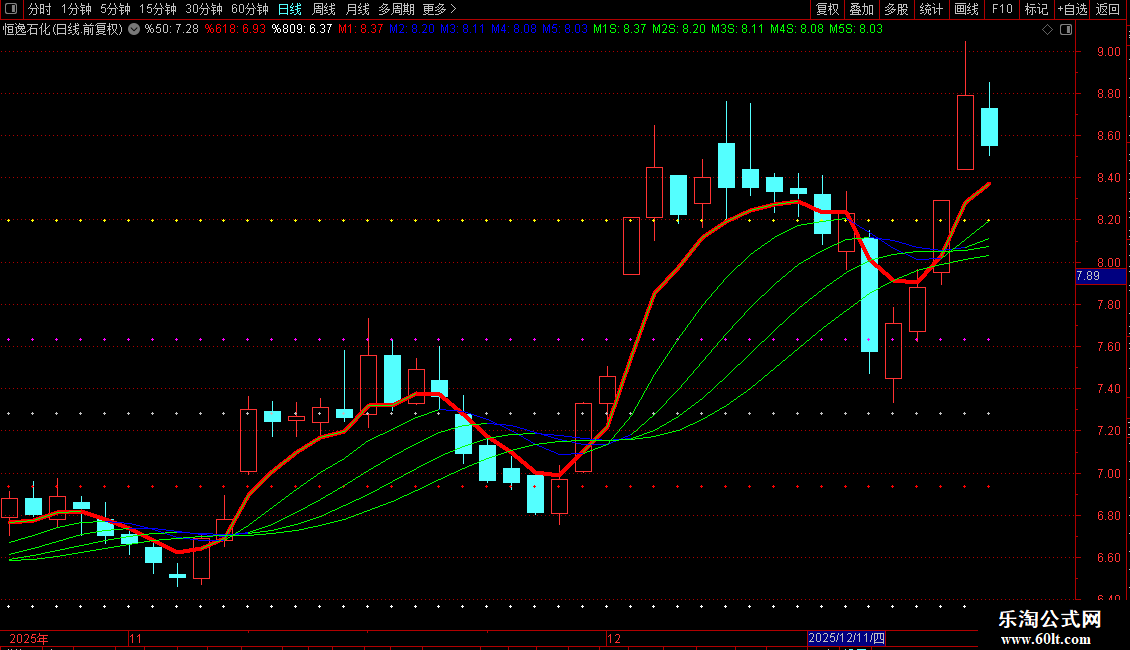
Task: Open the 多周期 multi-period view
Action: [396, 9]
